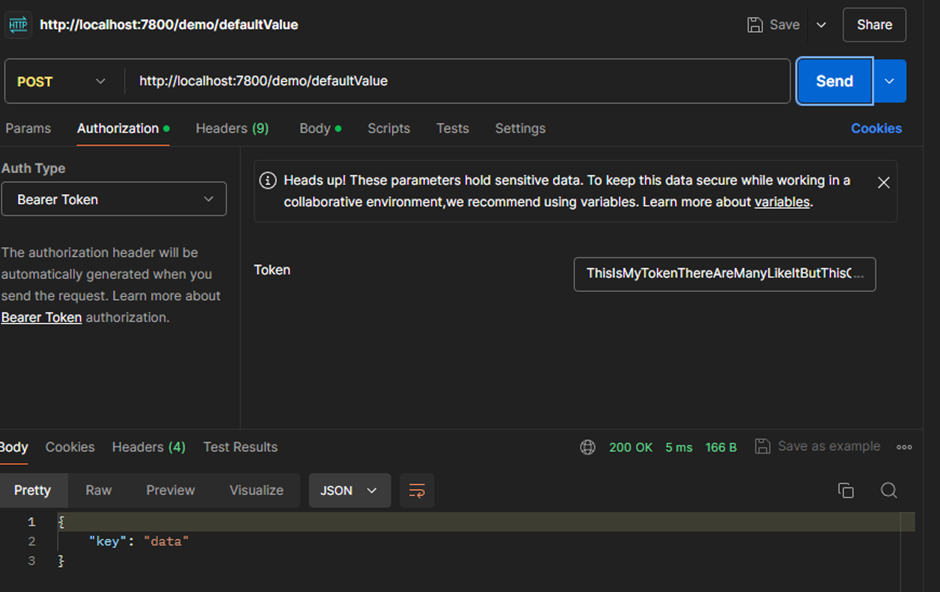
Task: Open the Scripts tab
Action: coord(388,128)
